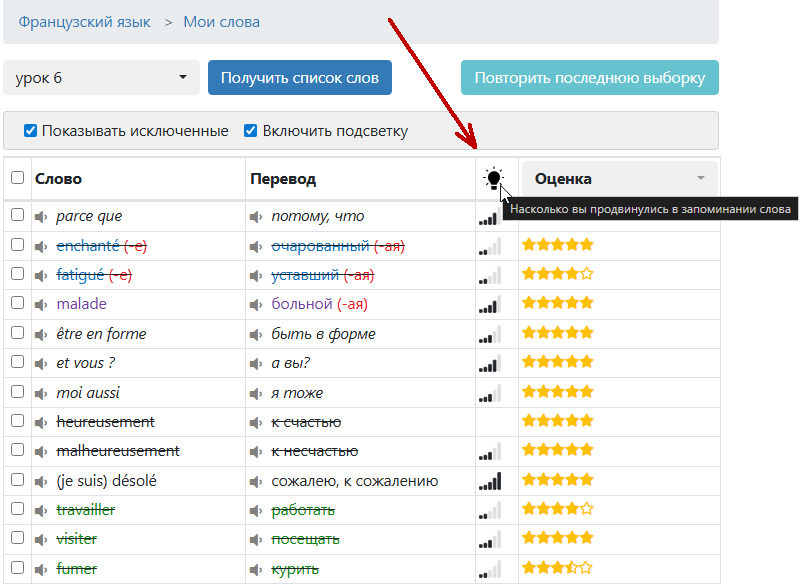The image size is (804, 584).
Task: Play audio for '(je suis) désolé'
Action: (x=41, y=481)
